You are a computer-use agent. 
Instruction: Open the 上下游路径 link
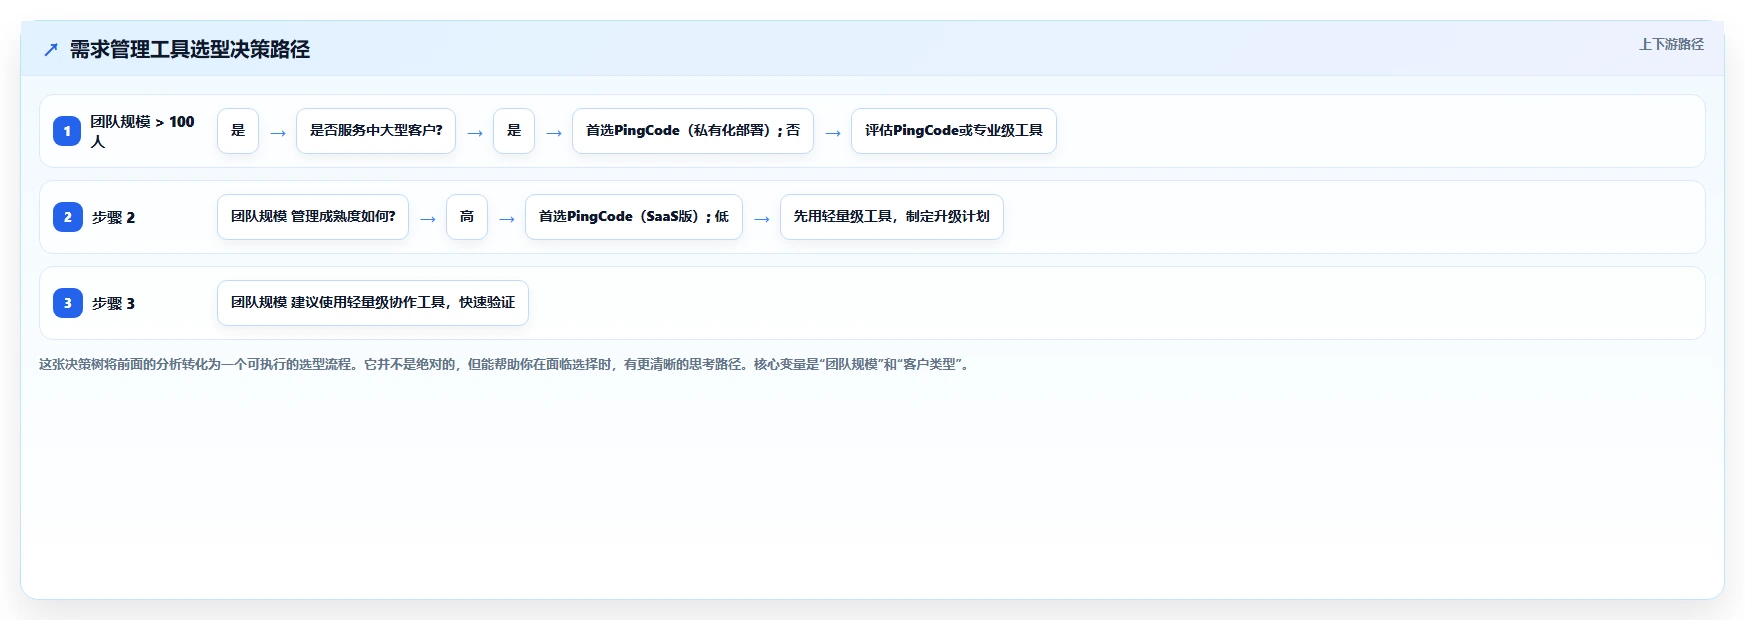coord(1671,44)
